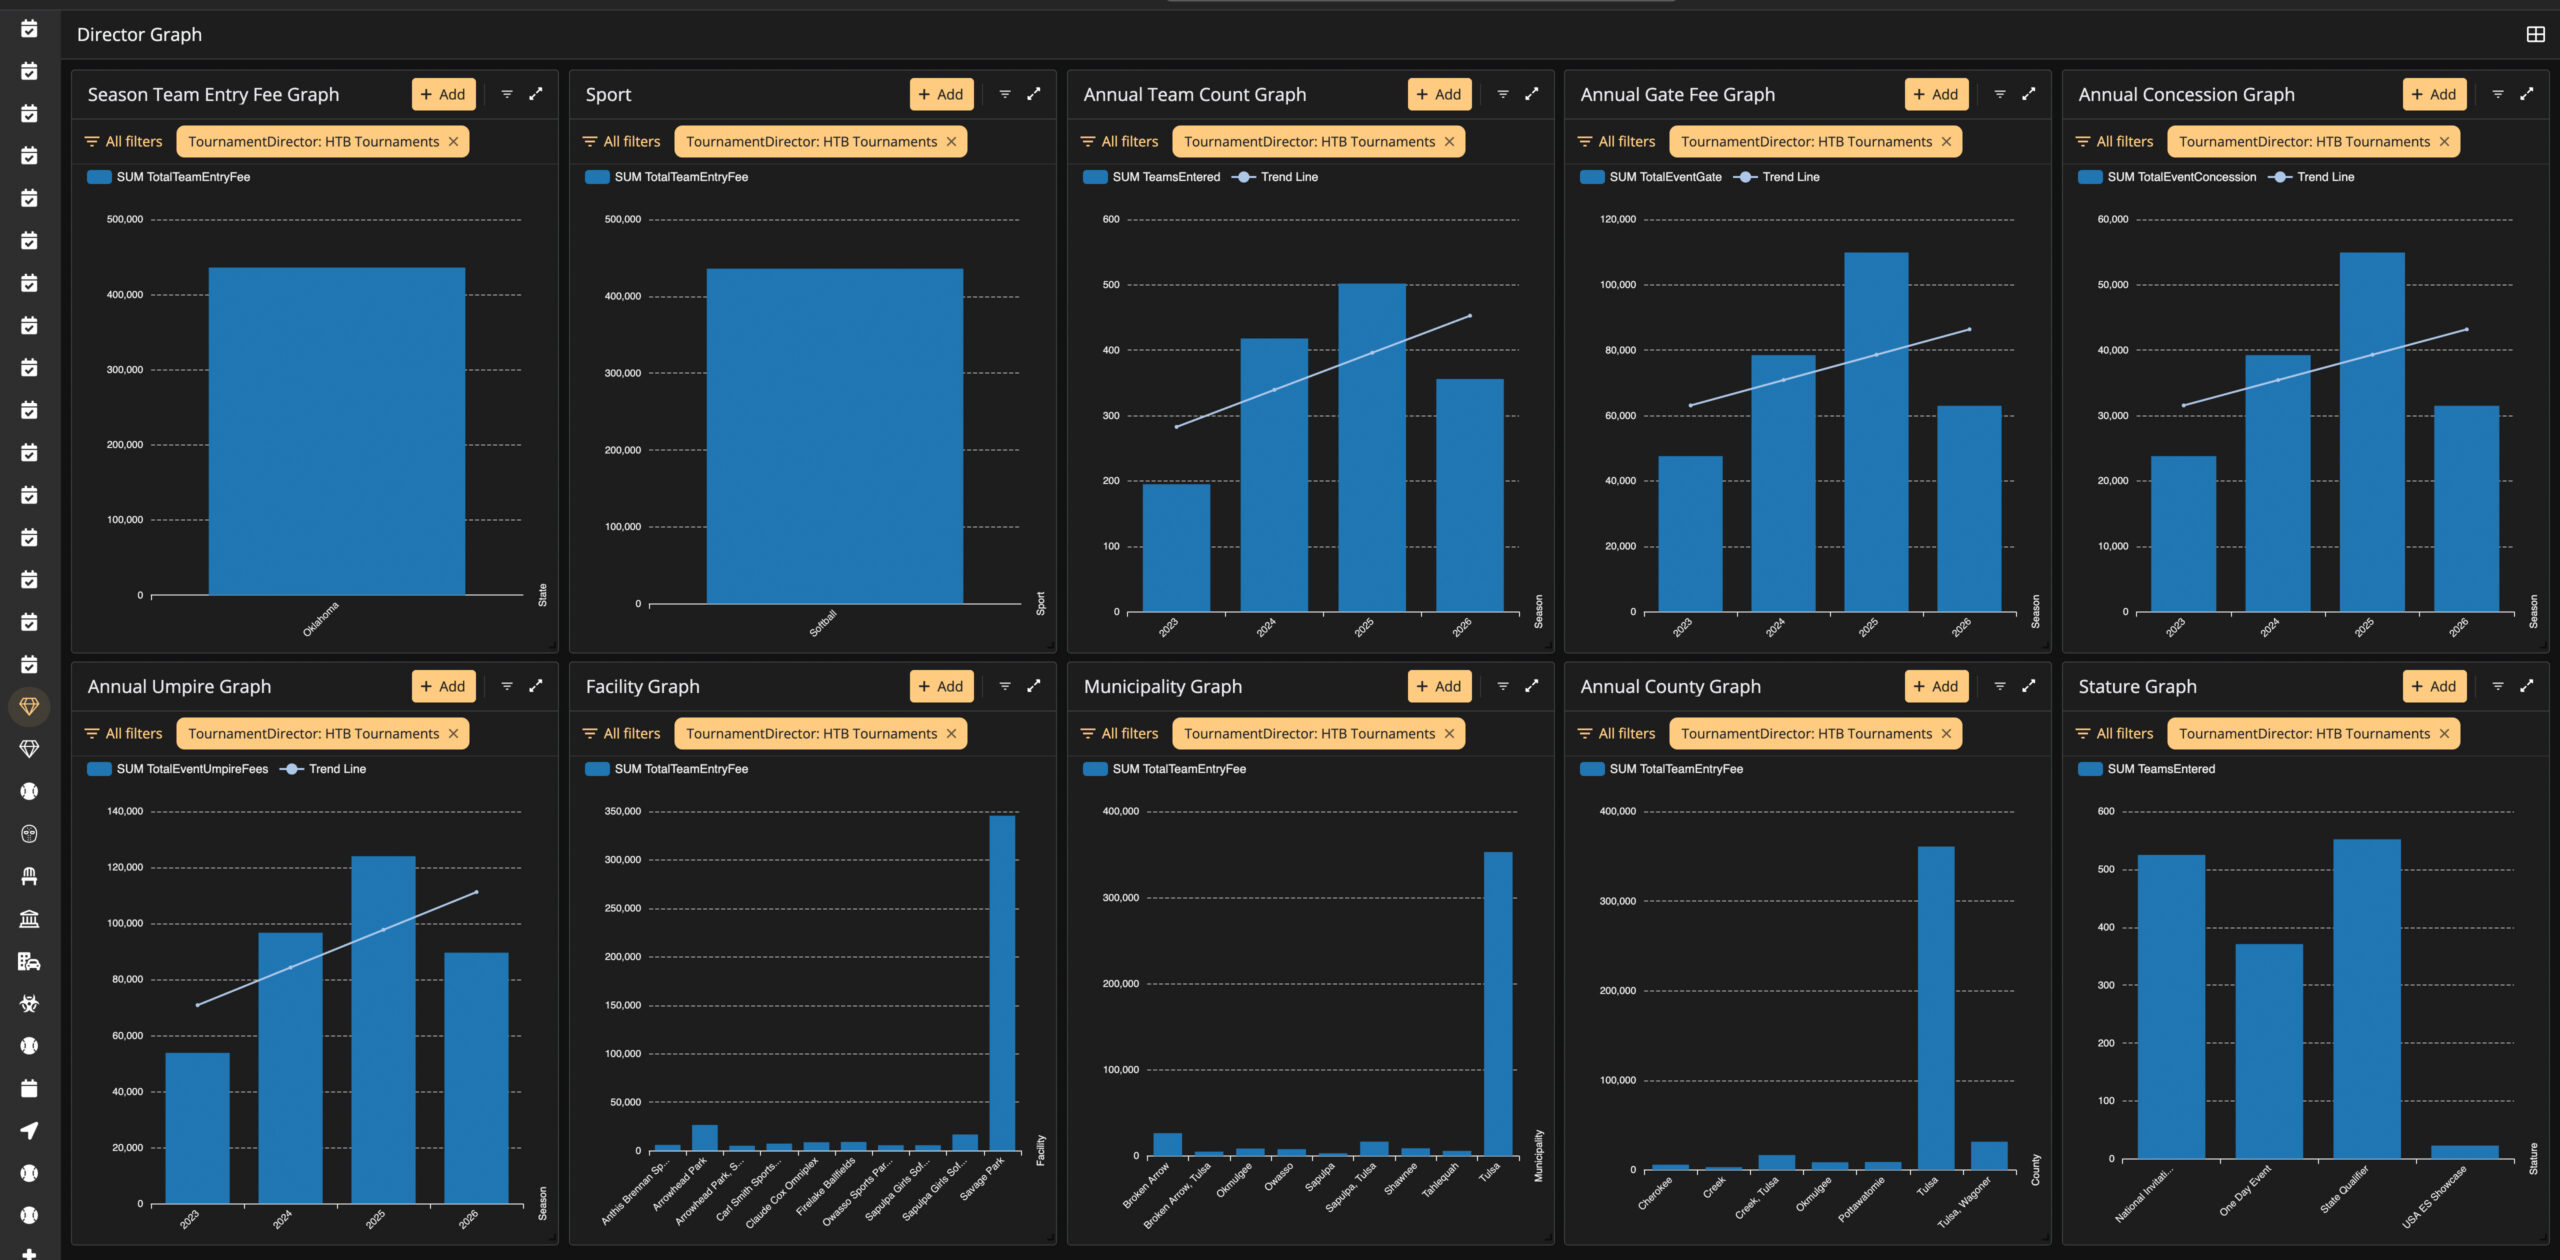Click Add button in Stature Graph

pyautogui.click(x=2434, y=686)
